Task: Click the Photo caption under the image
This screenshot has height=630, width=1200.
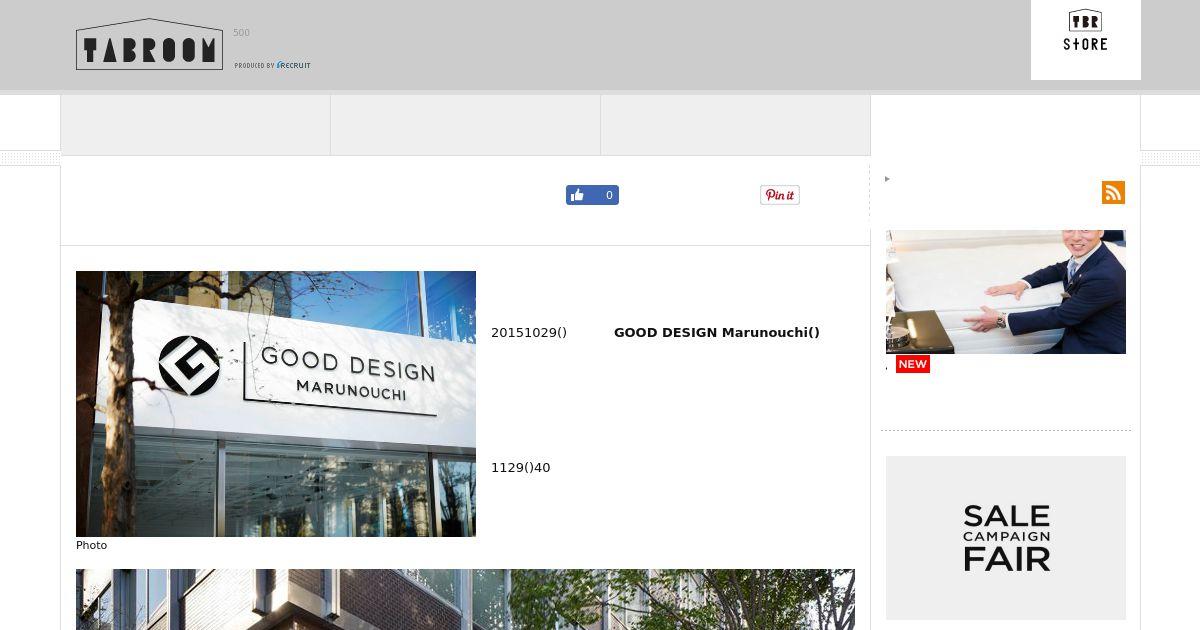Action: click(x=91, y=545)
